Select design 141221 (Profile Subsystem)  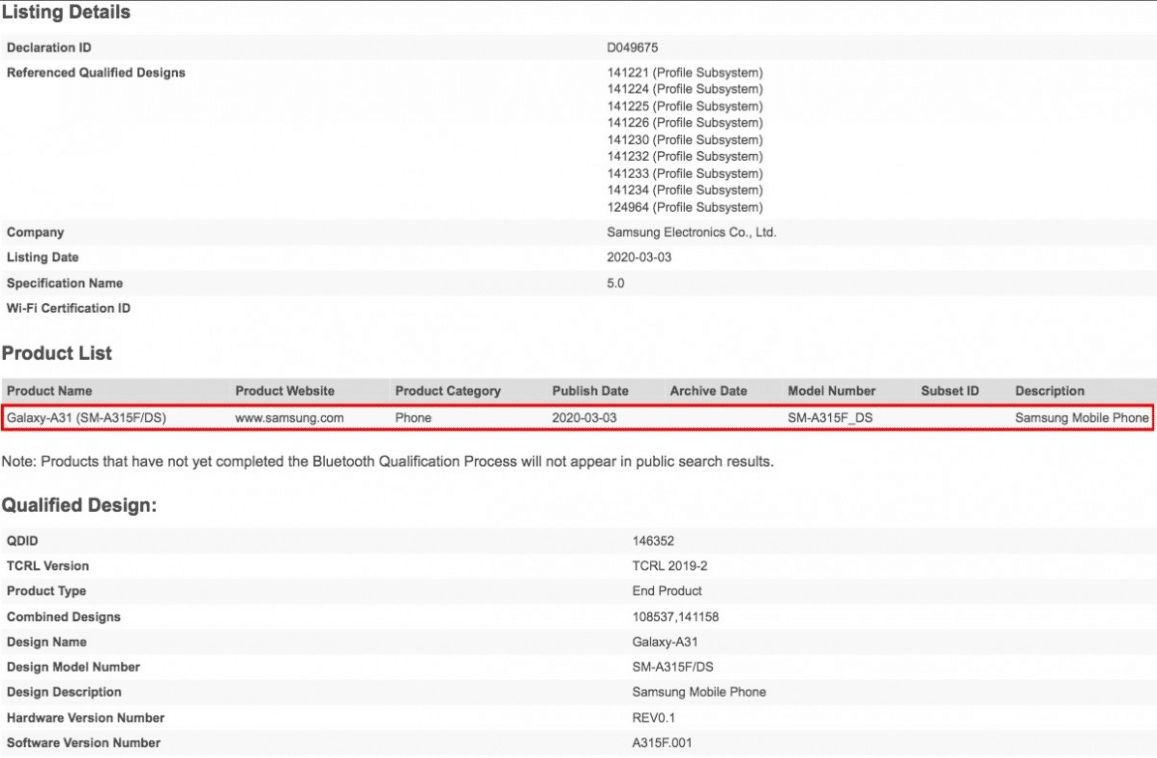(x=685, y=72)
